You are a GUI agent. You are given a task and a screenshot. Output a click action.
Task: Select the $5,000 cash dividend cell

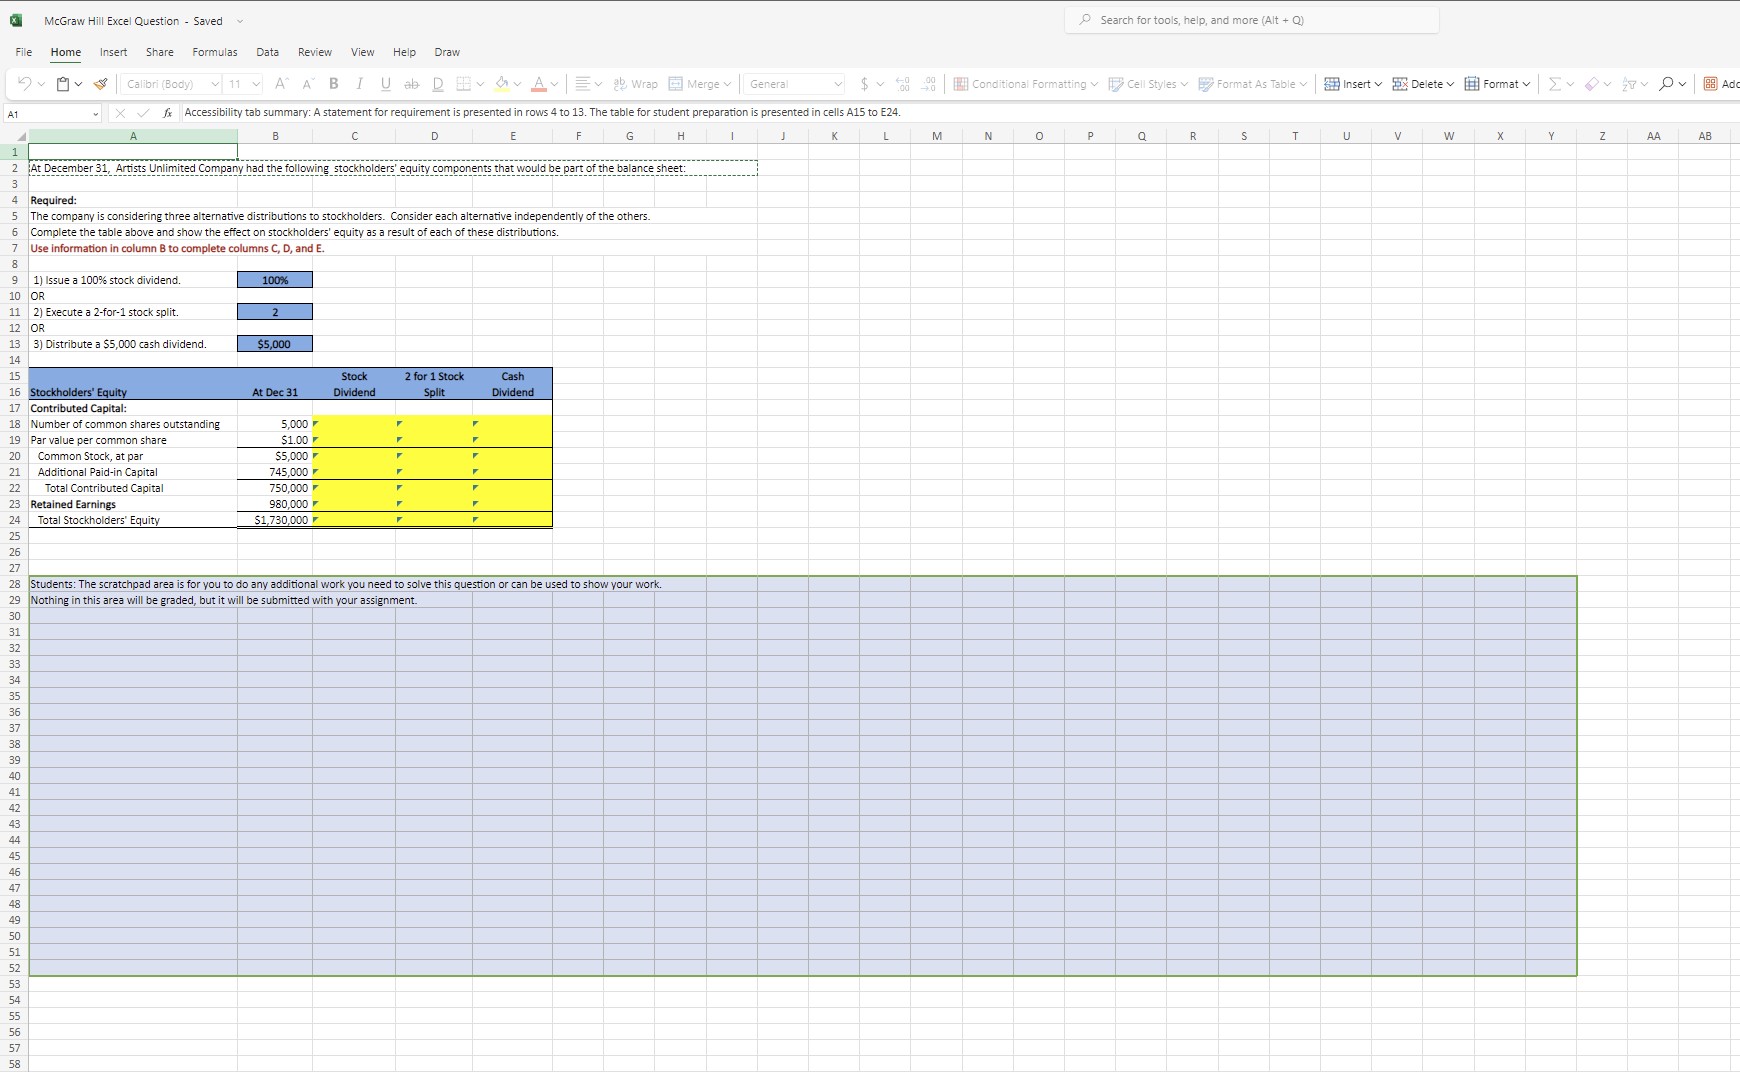(275, 344)
